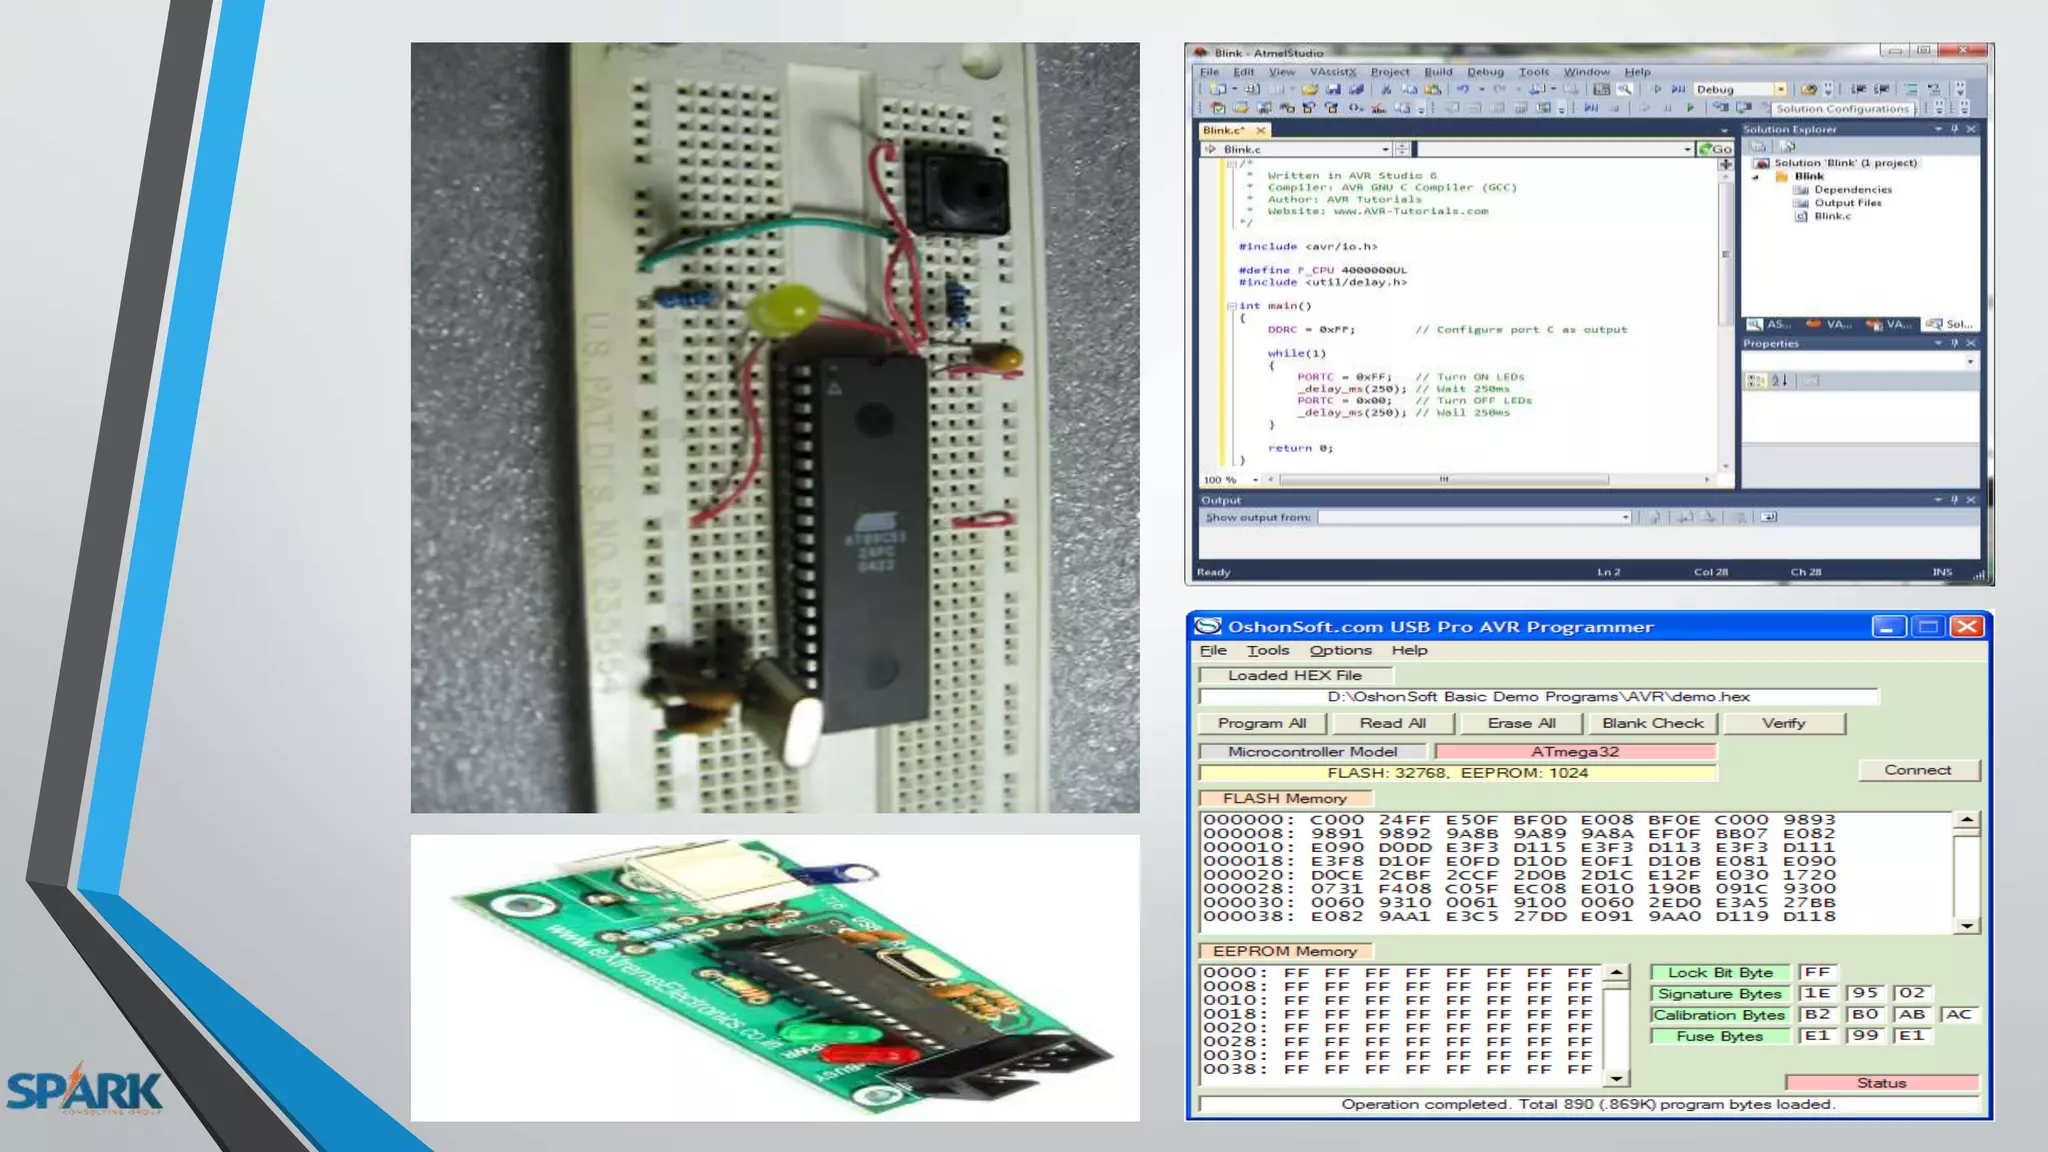
Task: Click the Undo arrow icon
Action: click(x=1463, y=89)
